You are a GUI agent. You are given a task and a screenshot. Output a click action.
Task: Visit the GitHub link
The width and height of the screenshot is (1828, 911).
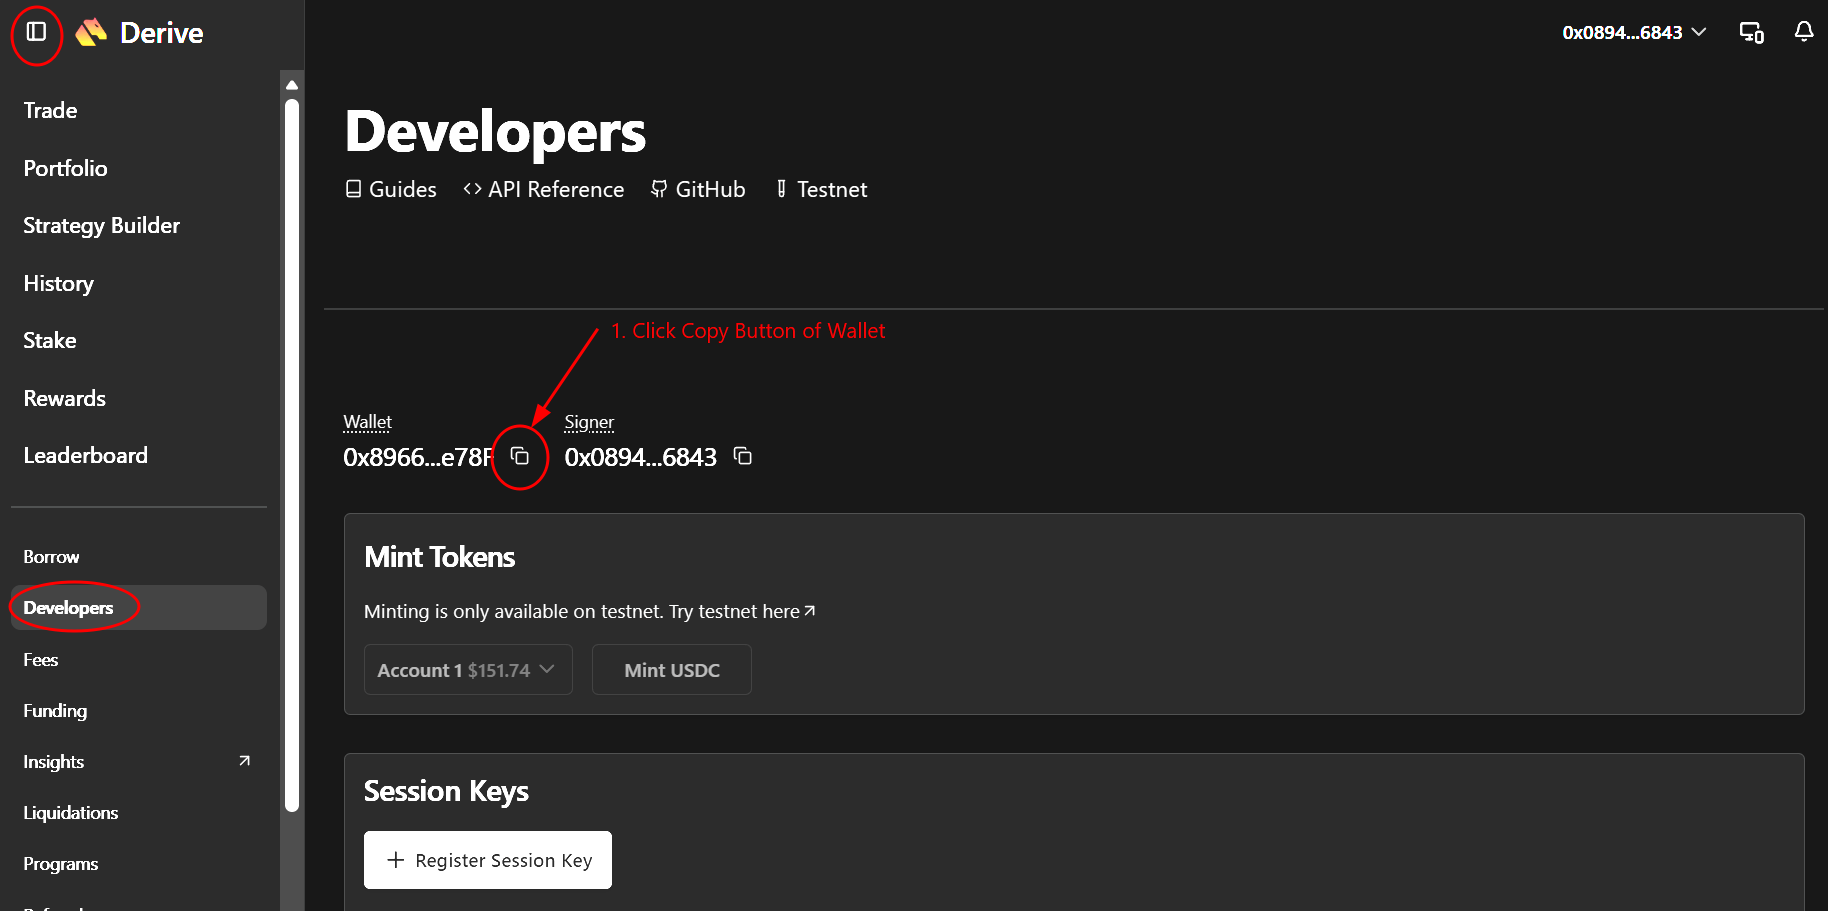click(698, 190)
